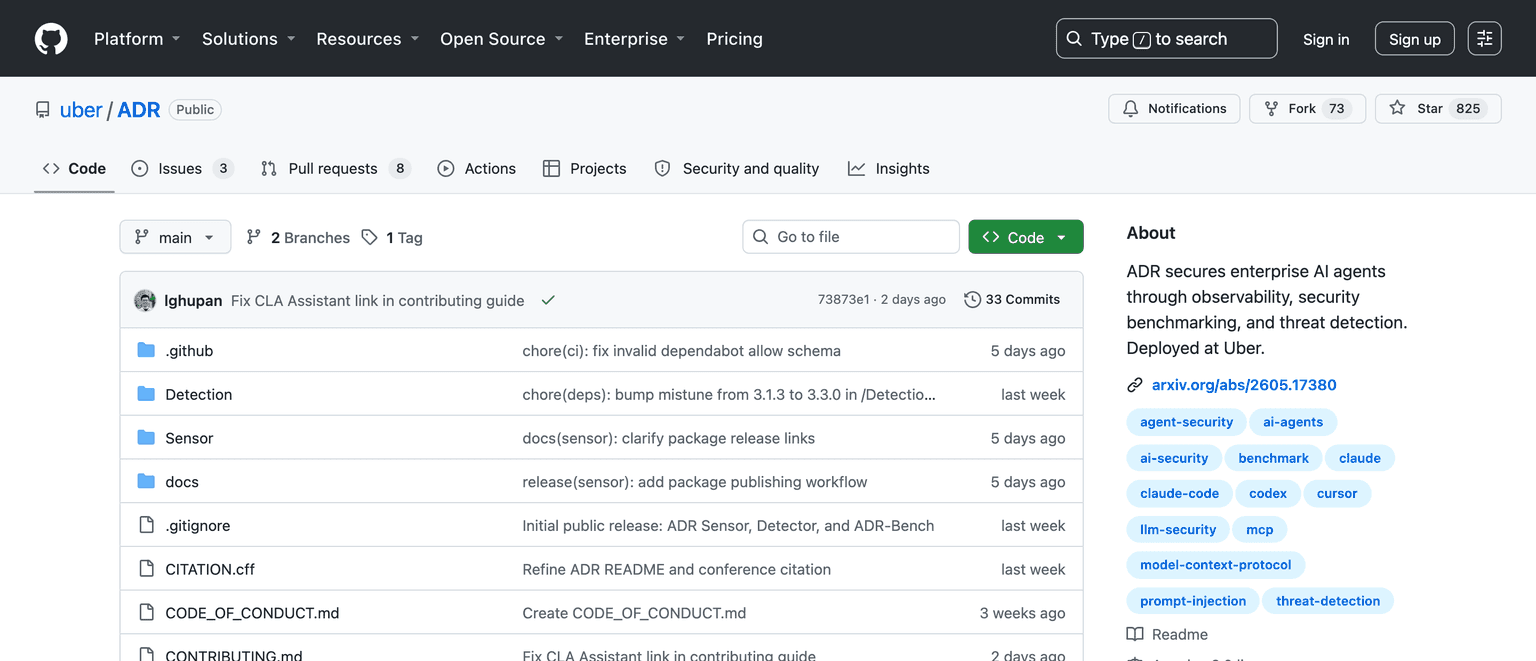Viewport: 1536px width, 661px height.
Task: Click the Detection folder icon
Action: [x=146, y=394]
